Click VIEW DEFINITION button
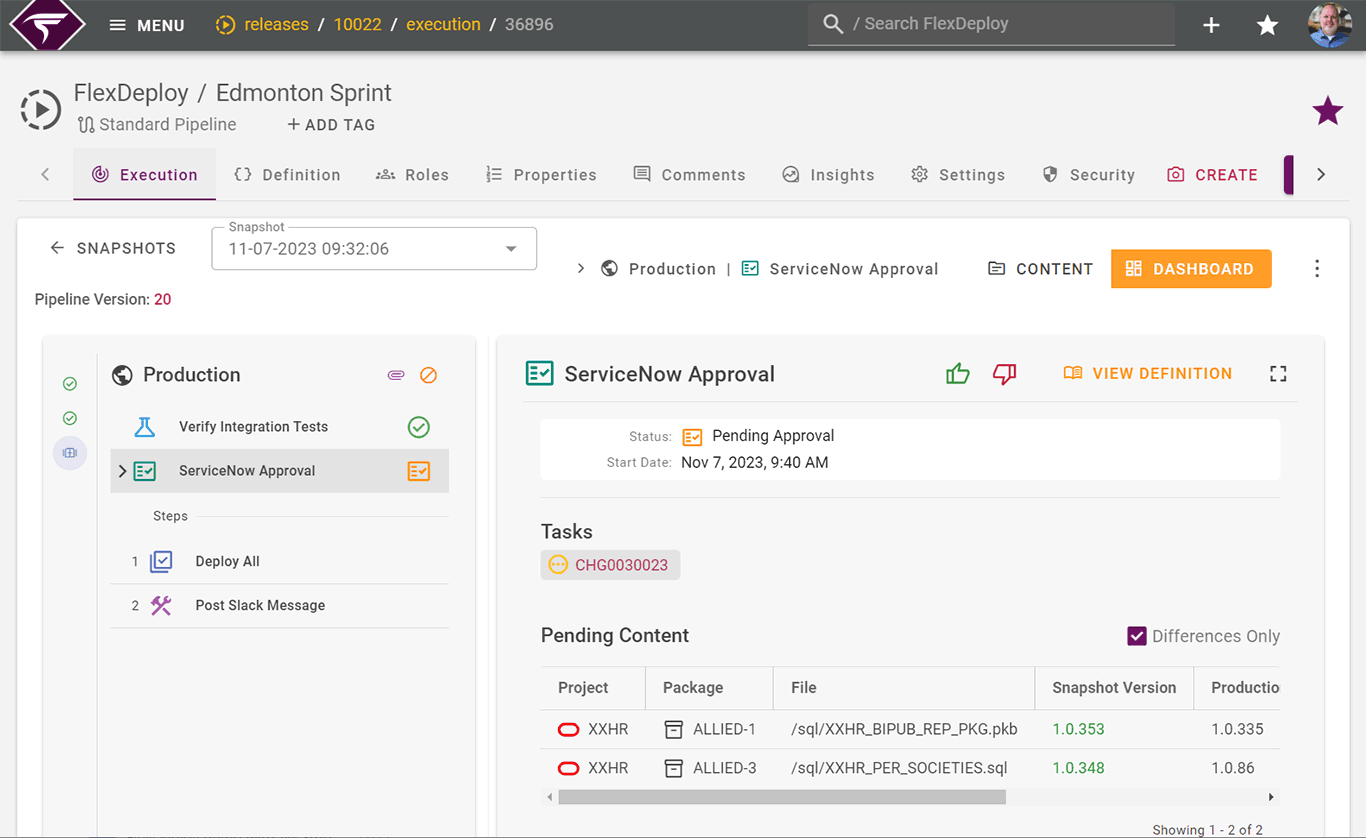 (1147, 373)
